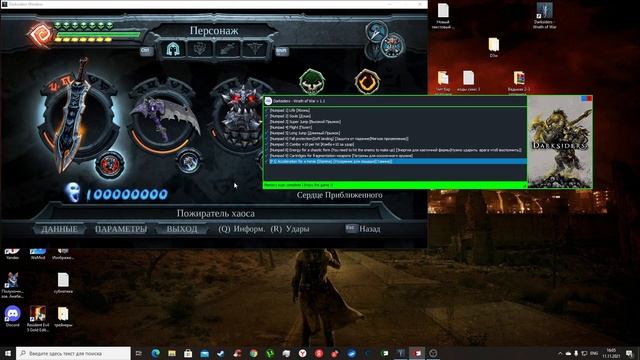640x360 pixels.
Task: Open the helmet character tab
Action: pyautogui.click(x=173, y=49)
